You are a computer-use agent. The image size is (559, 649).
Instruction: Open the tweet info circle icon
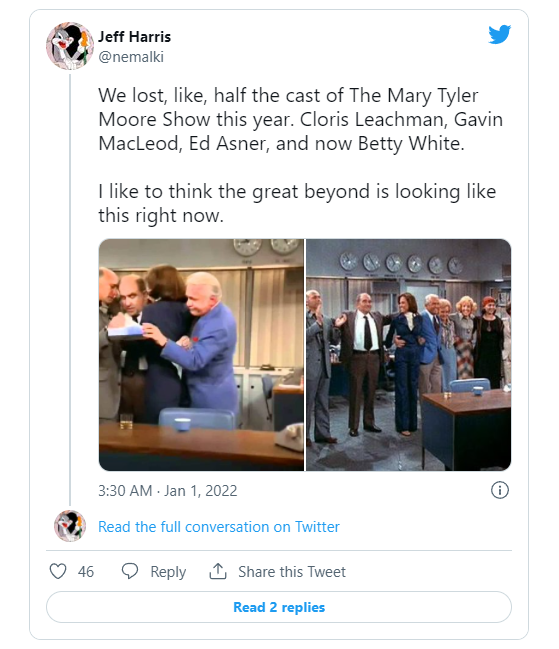(500, 490)
